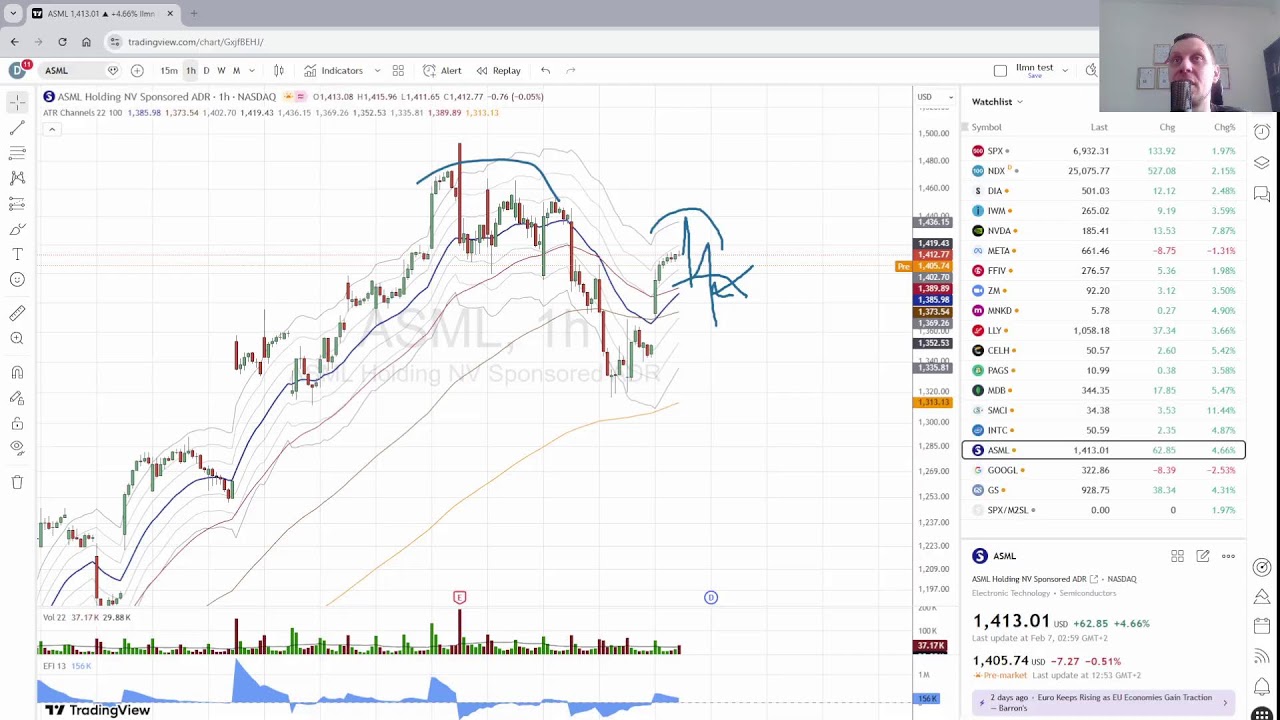Toggle stay in drawing mode
The width and height of the screenshot is (1280, 720).
[17, 398]
